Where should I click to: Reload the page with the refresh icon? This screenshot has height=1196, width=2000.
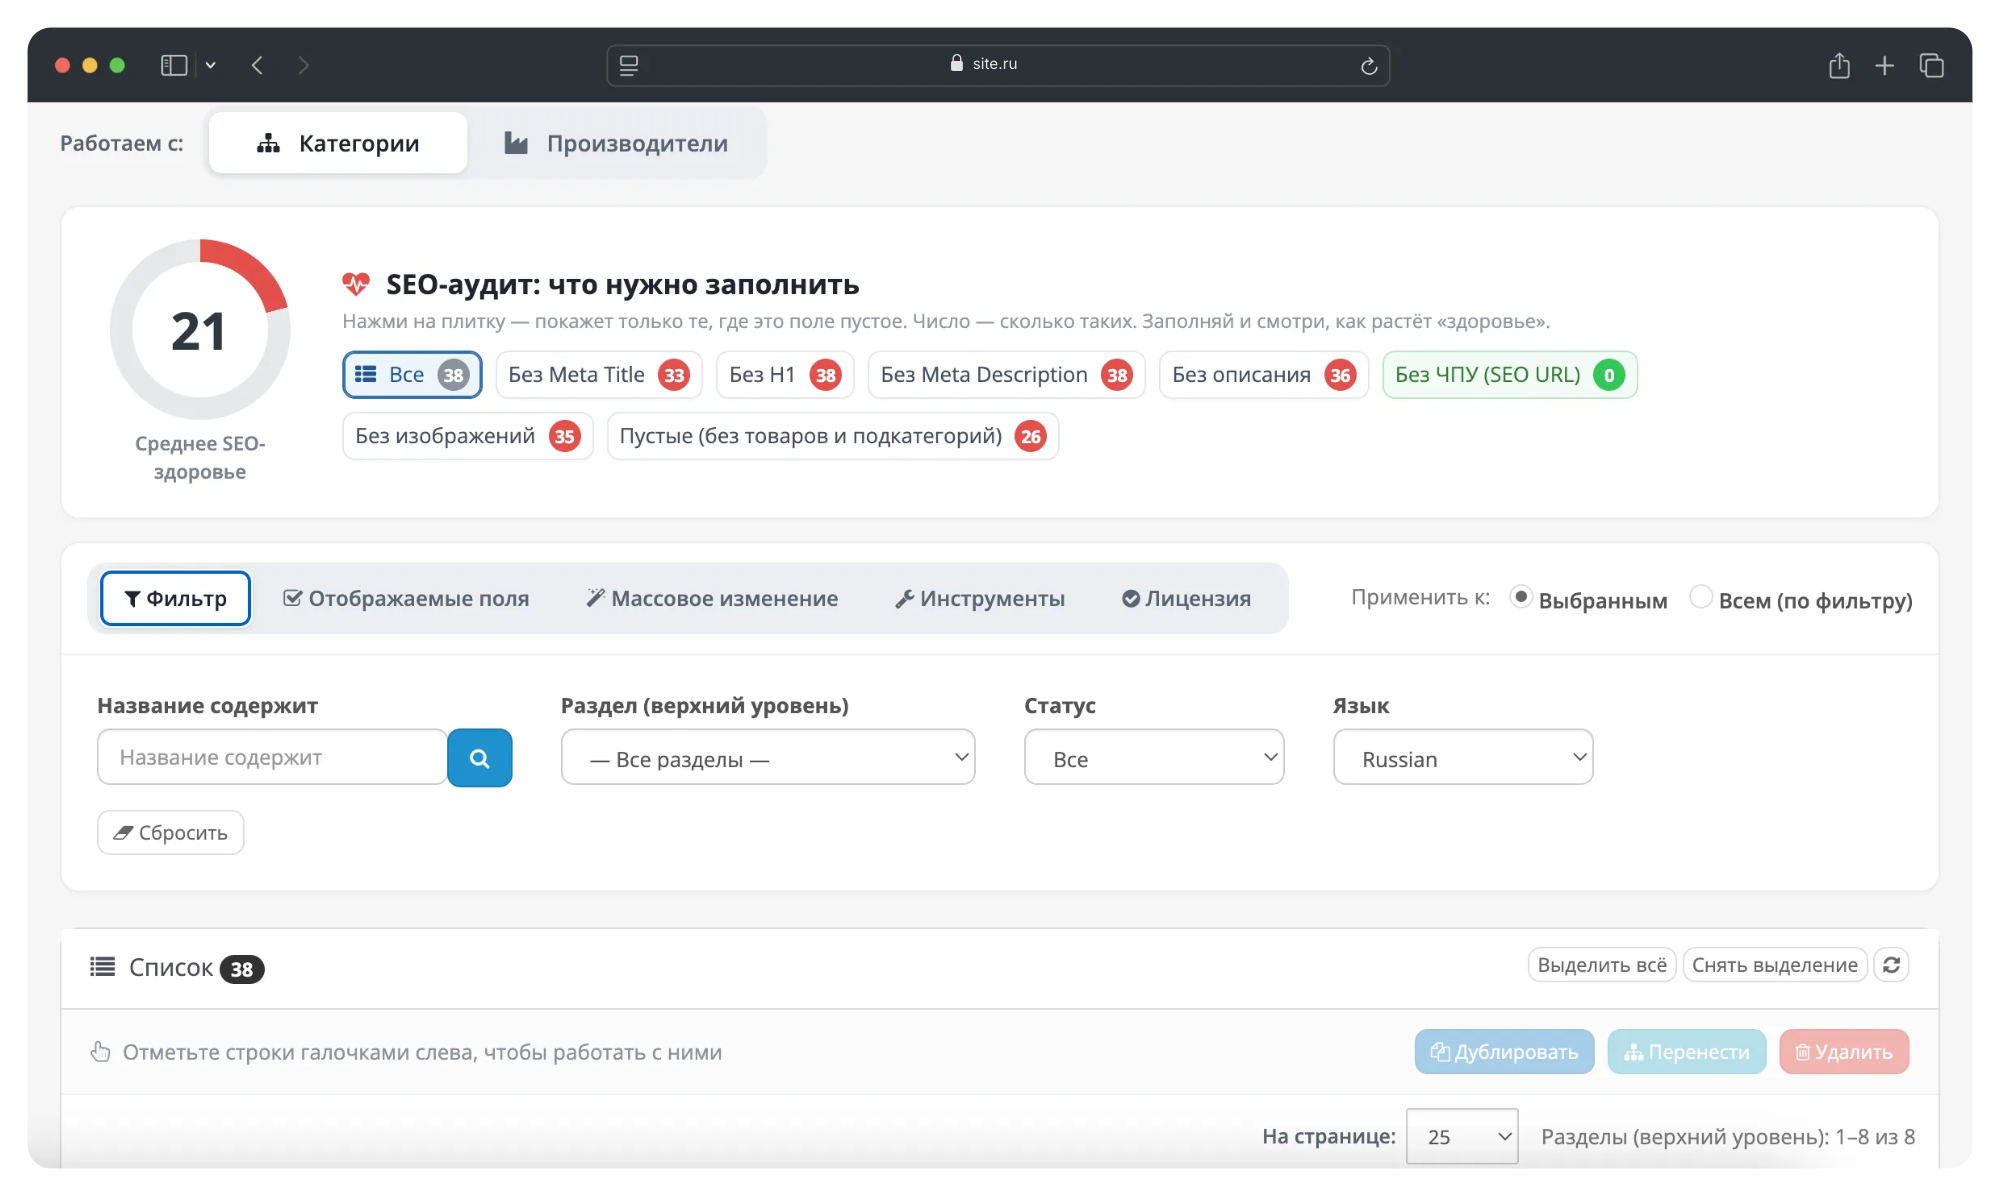(1369, 66)
